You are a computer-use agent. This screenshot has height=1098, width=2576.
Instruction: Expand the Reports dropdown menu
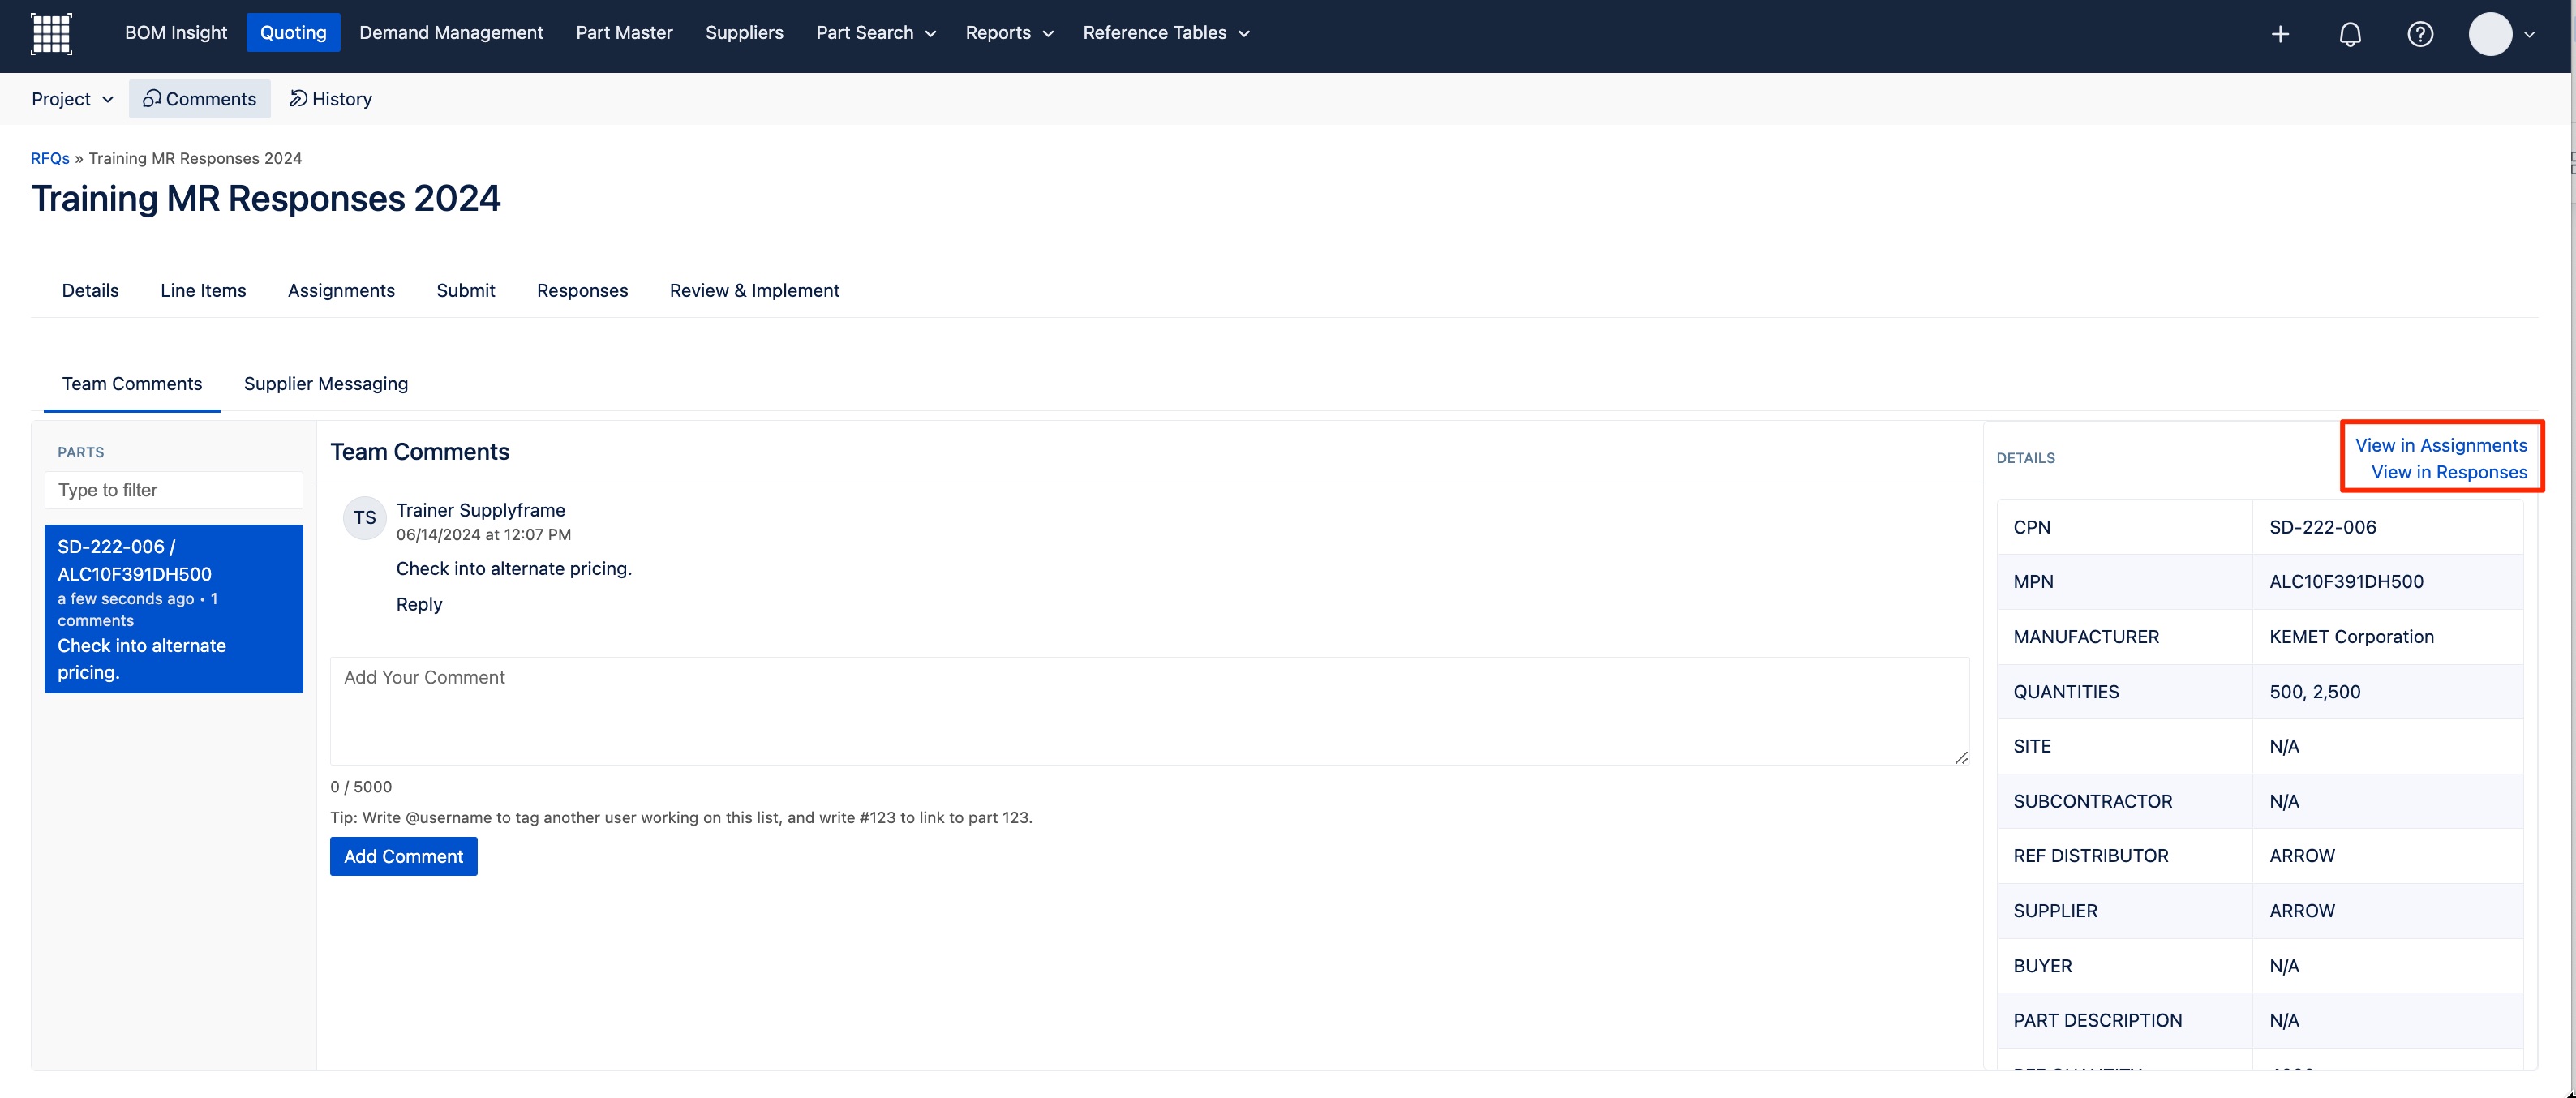coord(1009,32)
